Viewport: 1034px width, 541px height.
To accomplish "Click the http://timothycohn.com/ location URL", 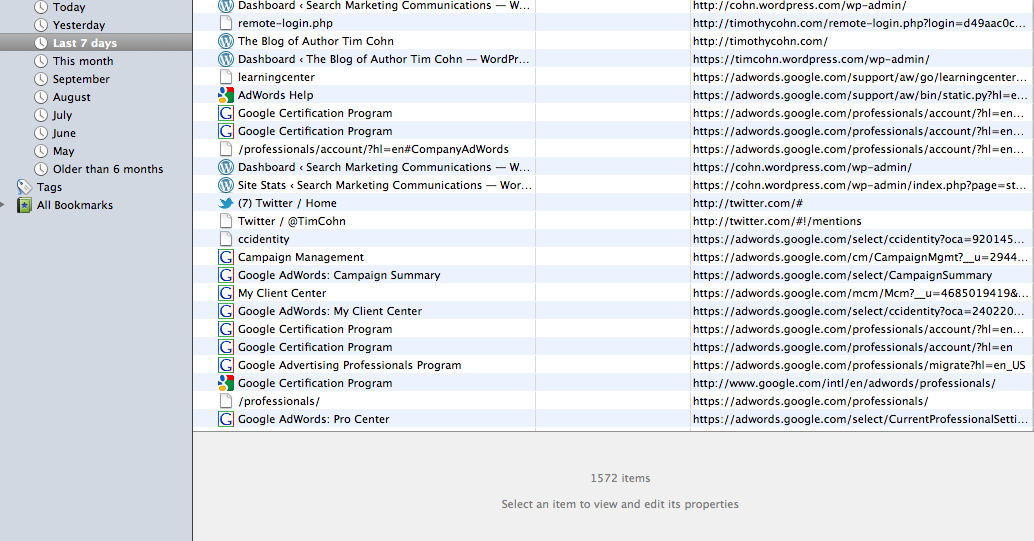I will click(x=759, y=41).
